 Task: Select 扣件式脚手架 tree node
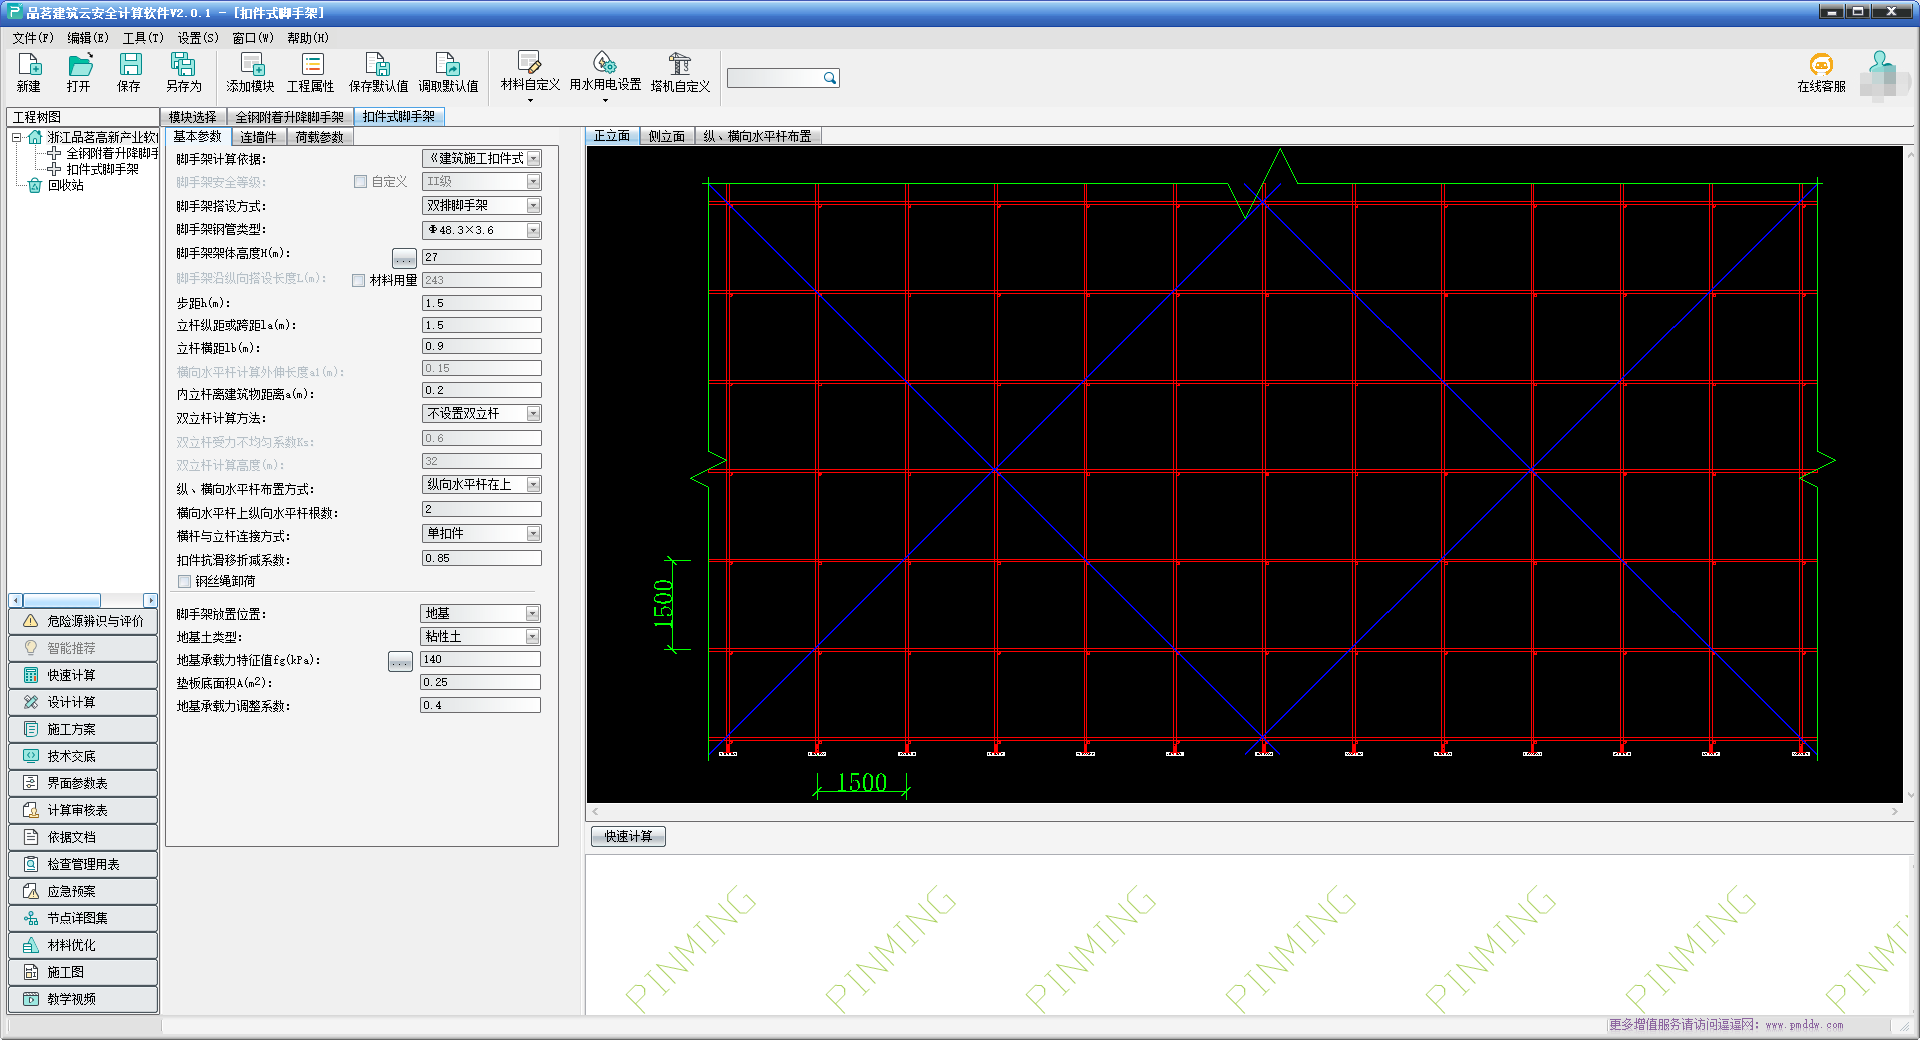tap(103, 169)
